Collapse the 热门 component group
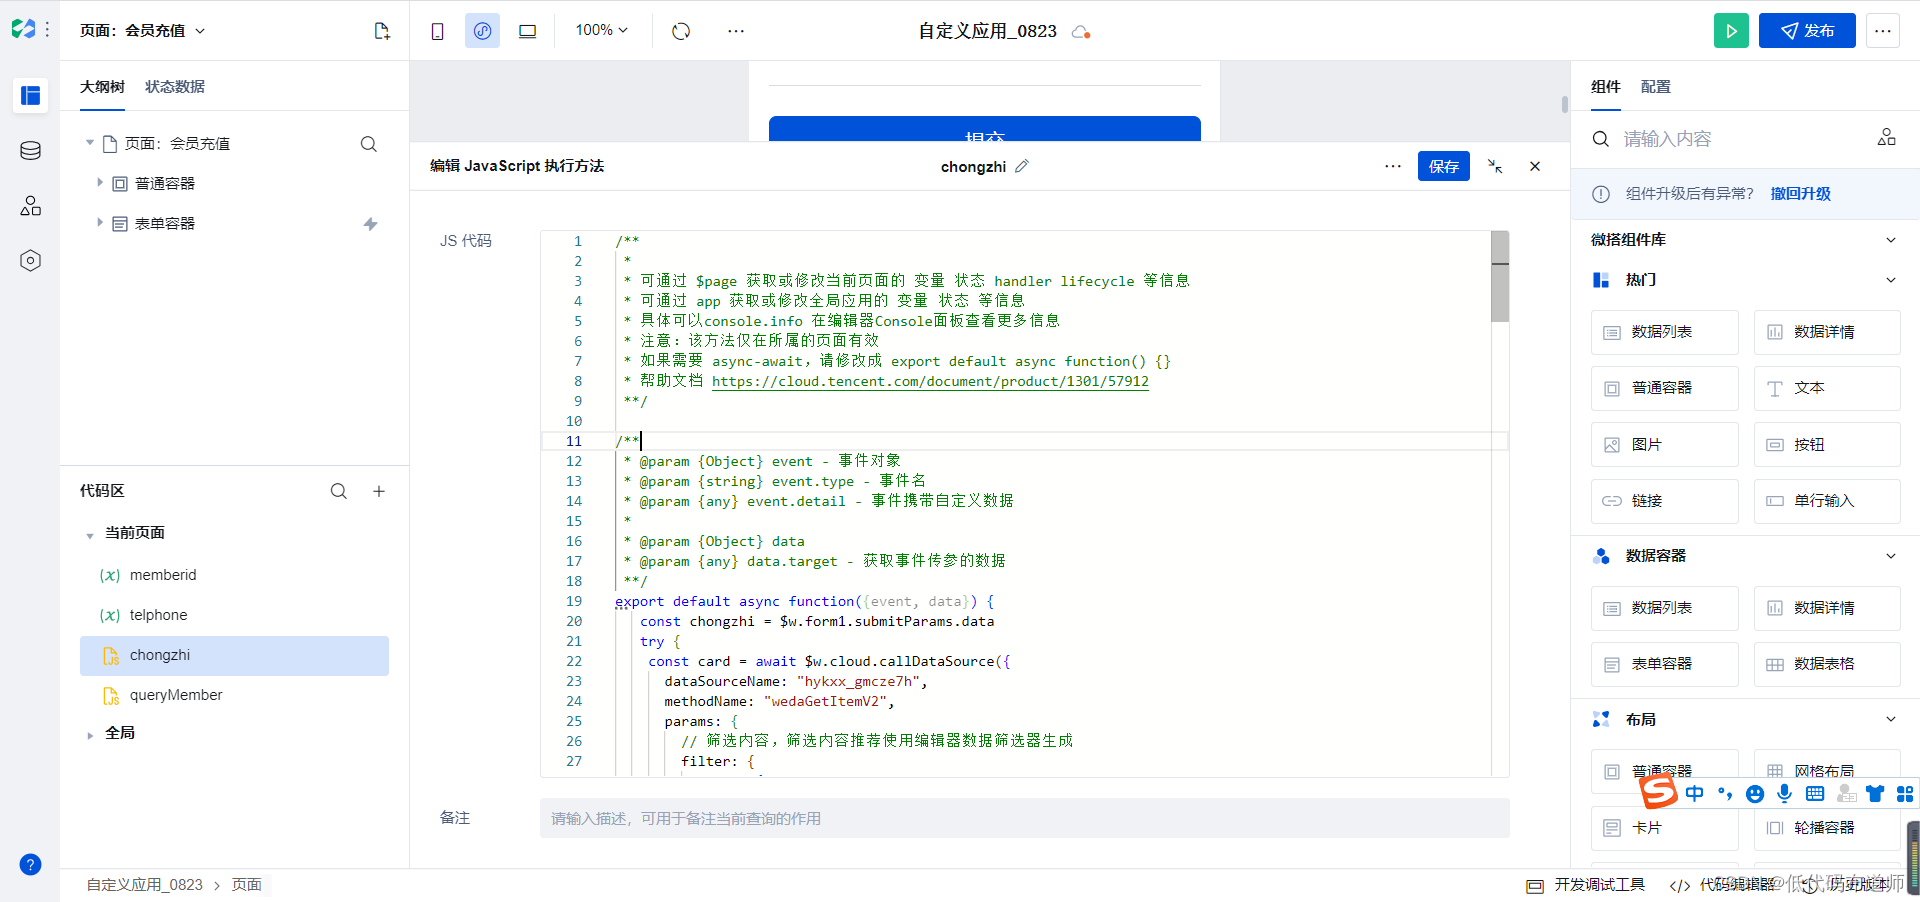 tap(1891, 280)
